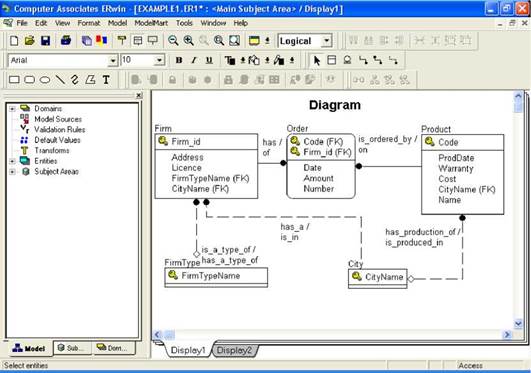This screenshot has height=373, width=531.
Task: Select Validation Rules in model tree
Action: click(60, 129)
